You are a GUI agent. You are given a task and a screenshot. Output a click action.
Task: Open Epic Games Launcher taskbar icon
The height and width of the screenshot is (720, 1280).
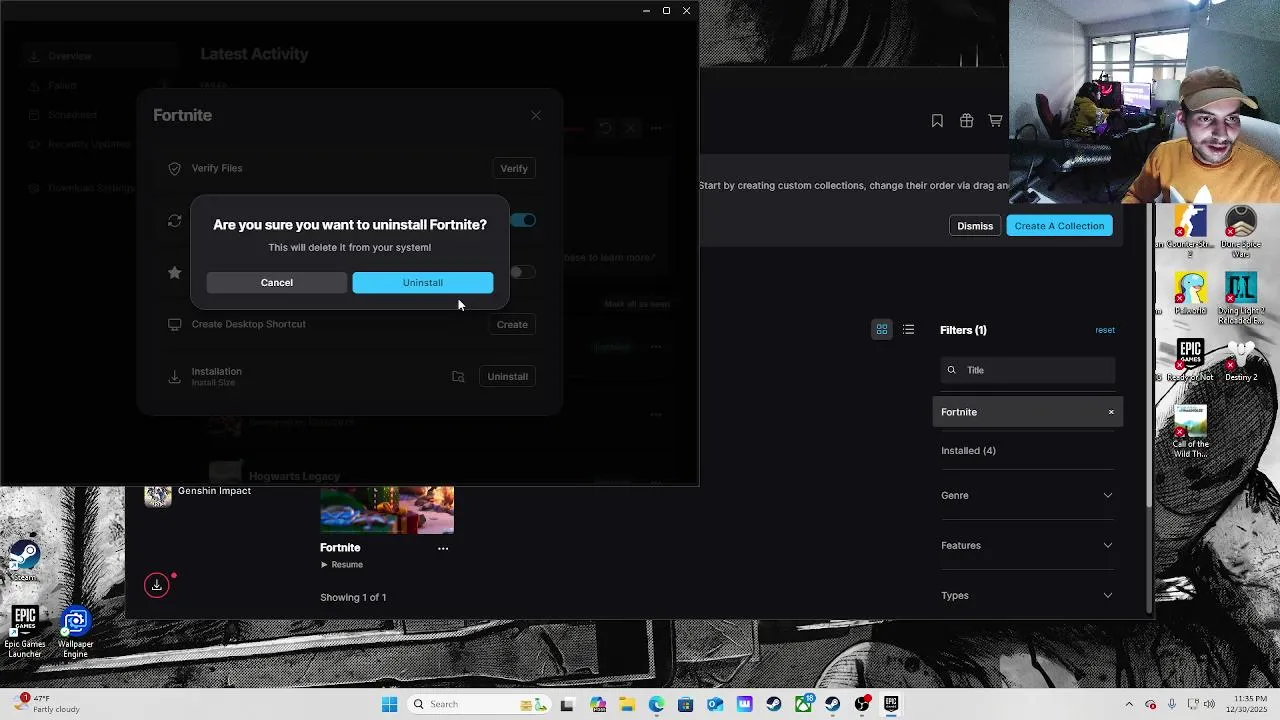tap(891, 704)
